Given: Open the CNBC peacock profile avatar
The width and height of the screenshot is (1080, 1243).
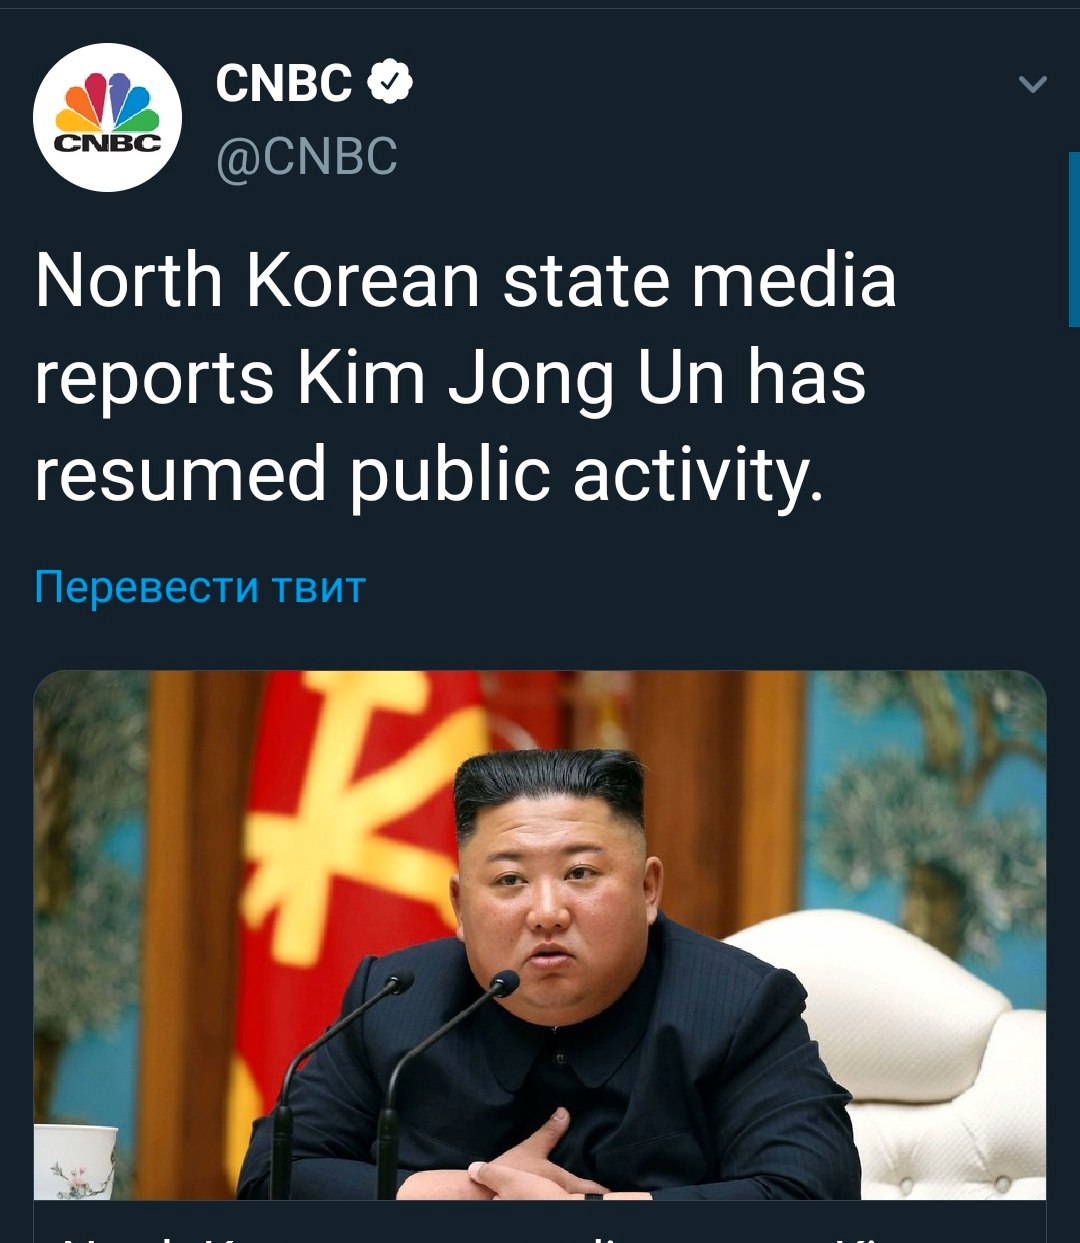Looking at the screenshot, I should tap(107, 117).
